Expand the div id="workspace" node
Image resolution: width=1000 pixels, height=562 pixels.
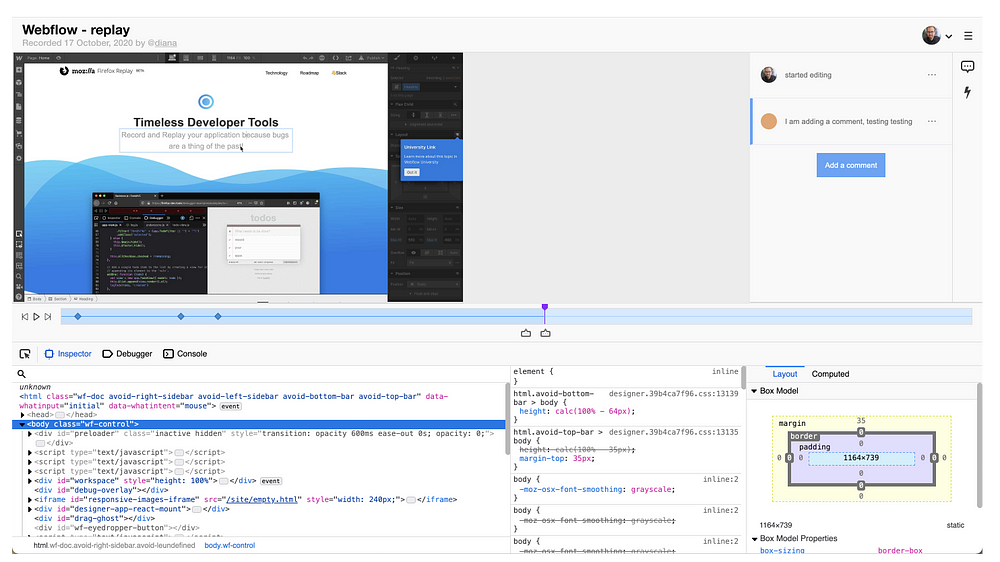[29, 481]
